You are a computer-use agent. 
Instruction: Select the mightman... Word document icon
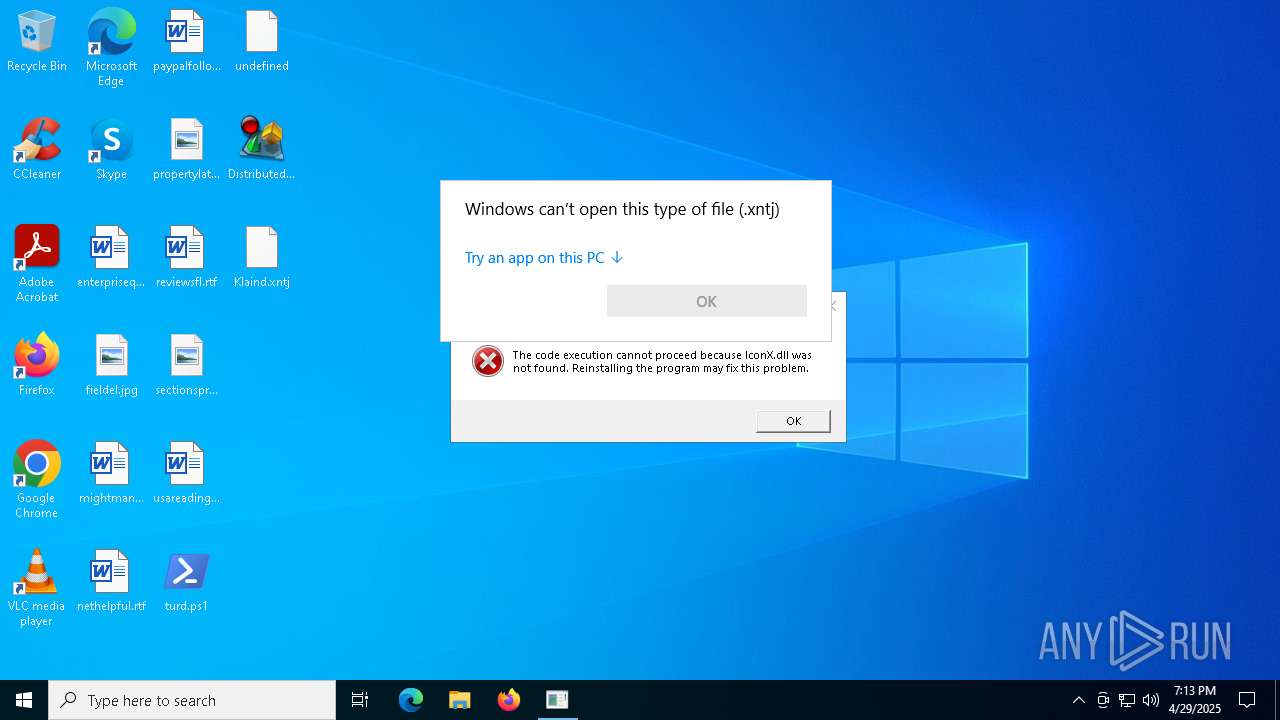coord(111,473)
